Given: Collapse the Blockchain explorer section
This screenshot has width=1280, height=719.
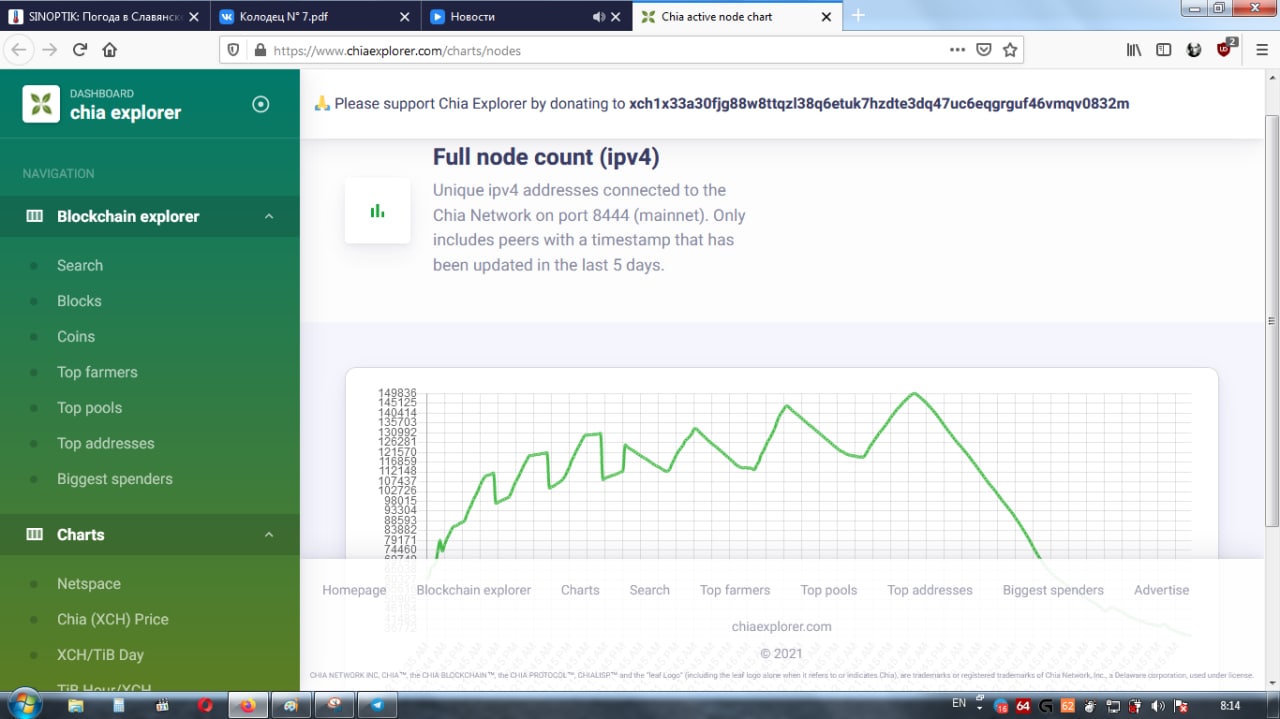Looking at the screenshot, I should 150,216.
